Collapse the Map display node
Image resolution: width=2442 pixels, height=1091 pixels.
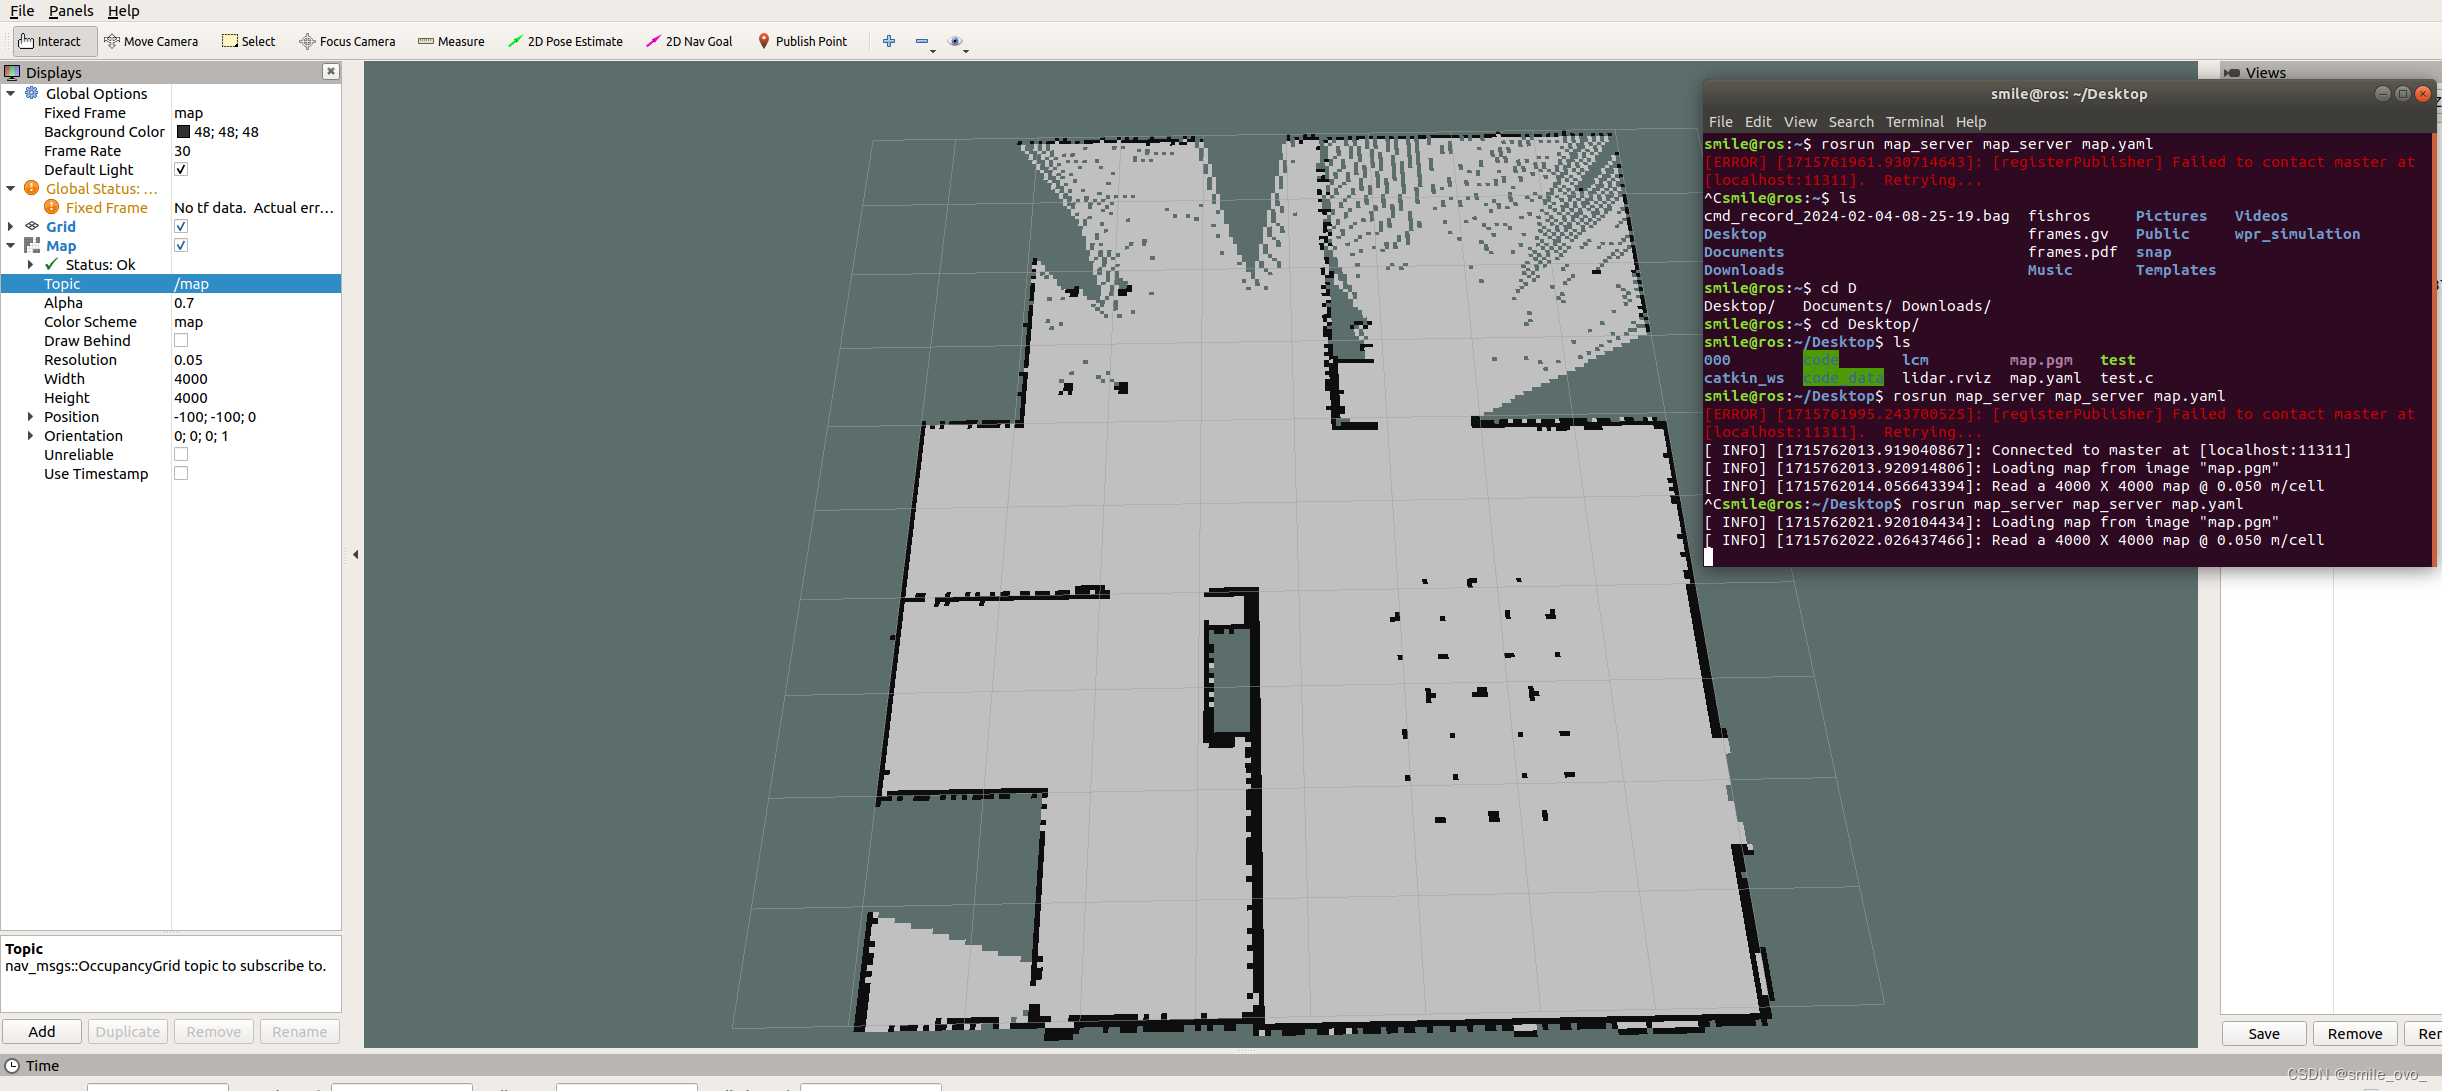(x=11, y=245)
